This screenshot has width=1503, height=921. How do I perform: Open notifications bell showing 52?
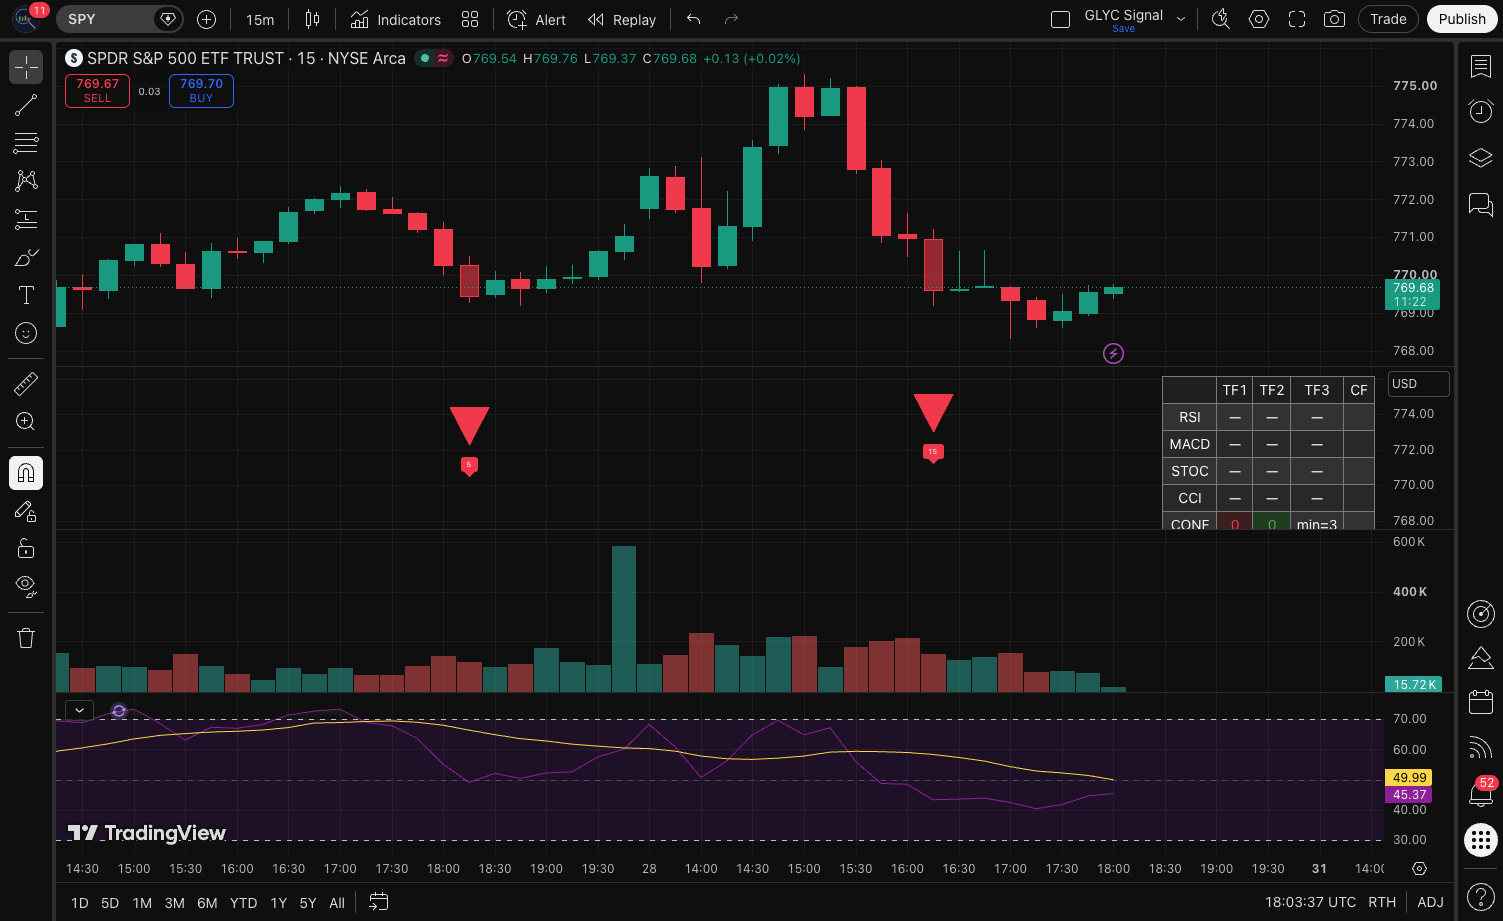pos(1480,793)
